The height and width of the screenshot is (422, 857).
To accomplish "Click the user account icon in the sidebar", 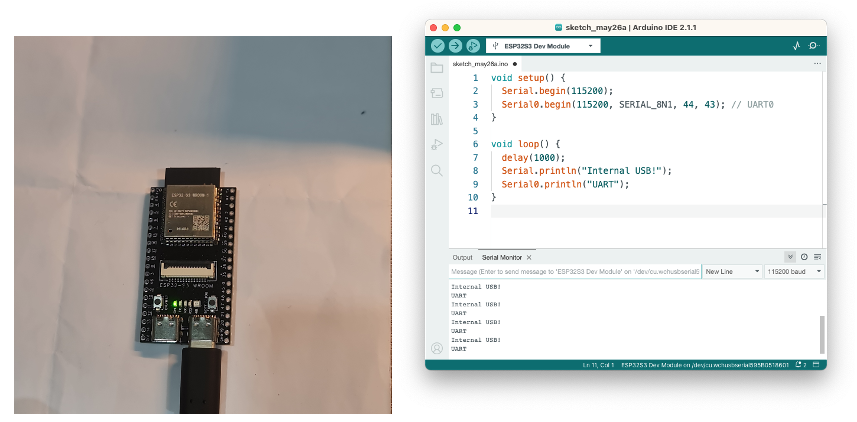I will click(437, 348).
